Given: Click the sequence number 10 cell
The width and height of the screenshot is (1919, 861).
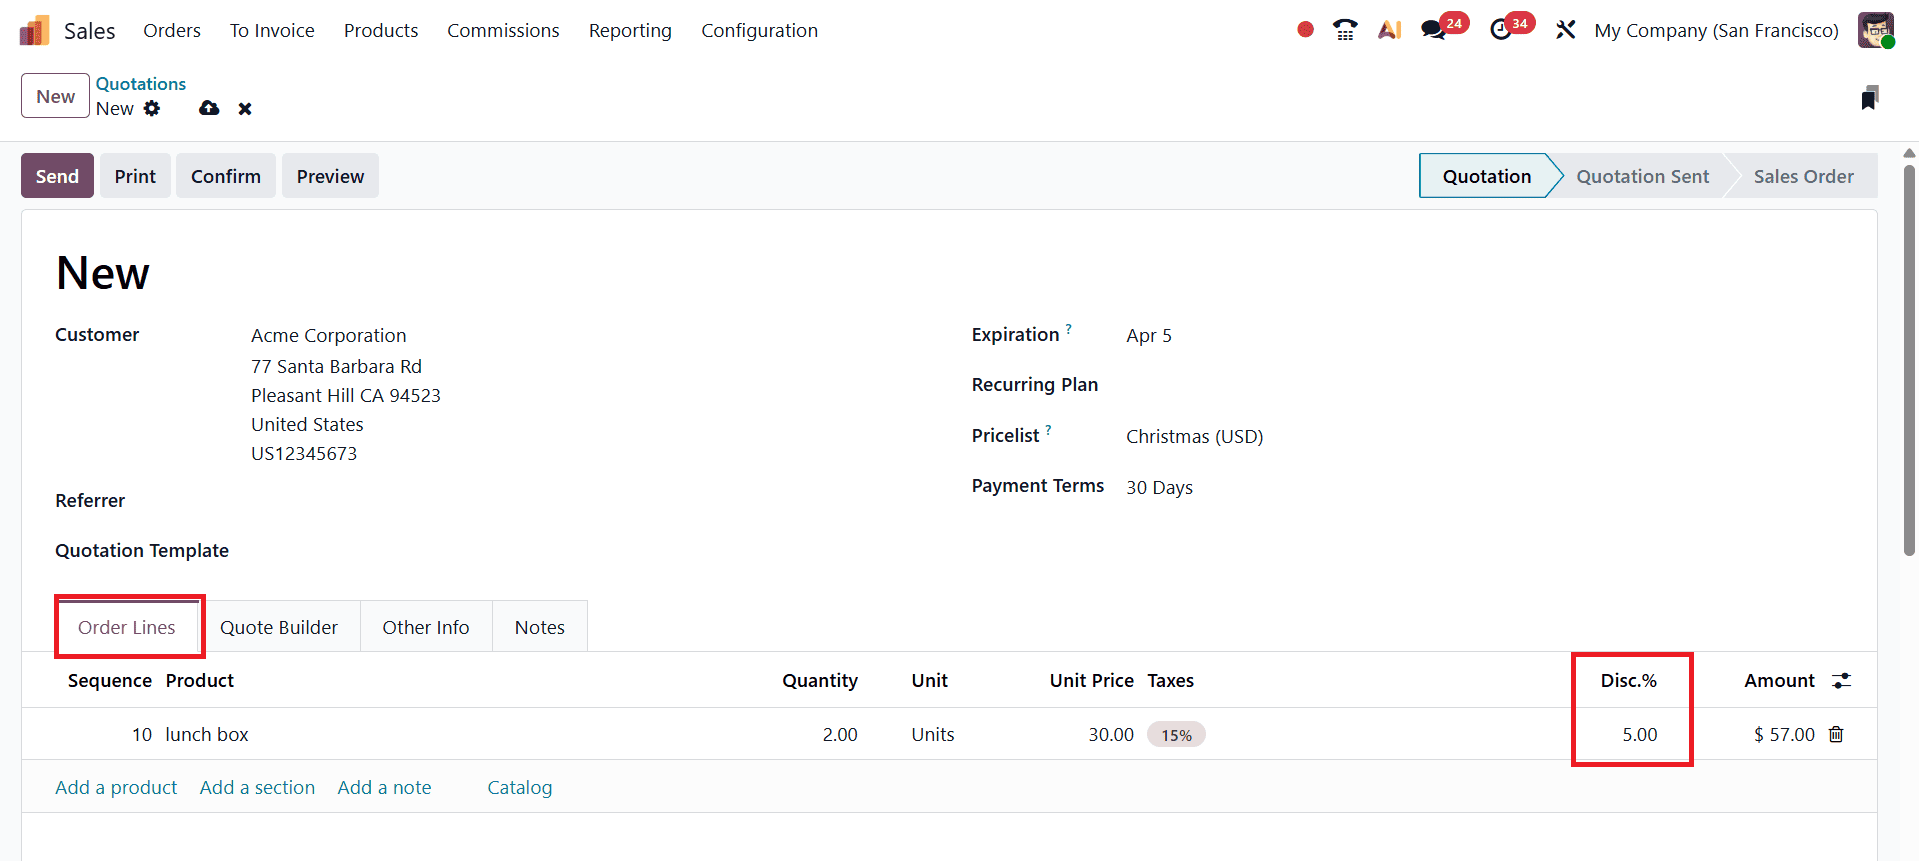Looking at the screenshot, I should [142, 734].
